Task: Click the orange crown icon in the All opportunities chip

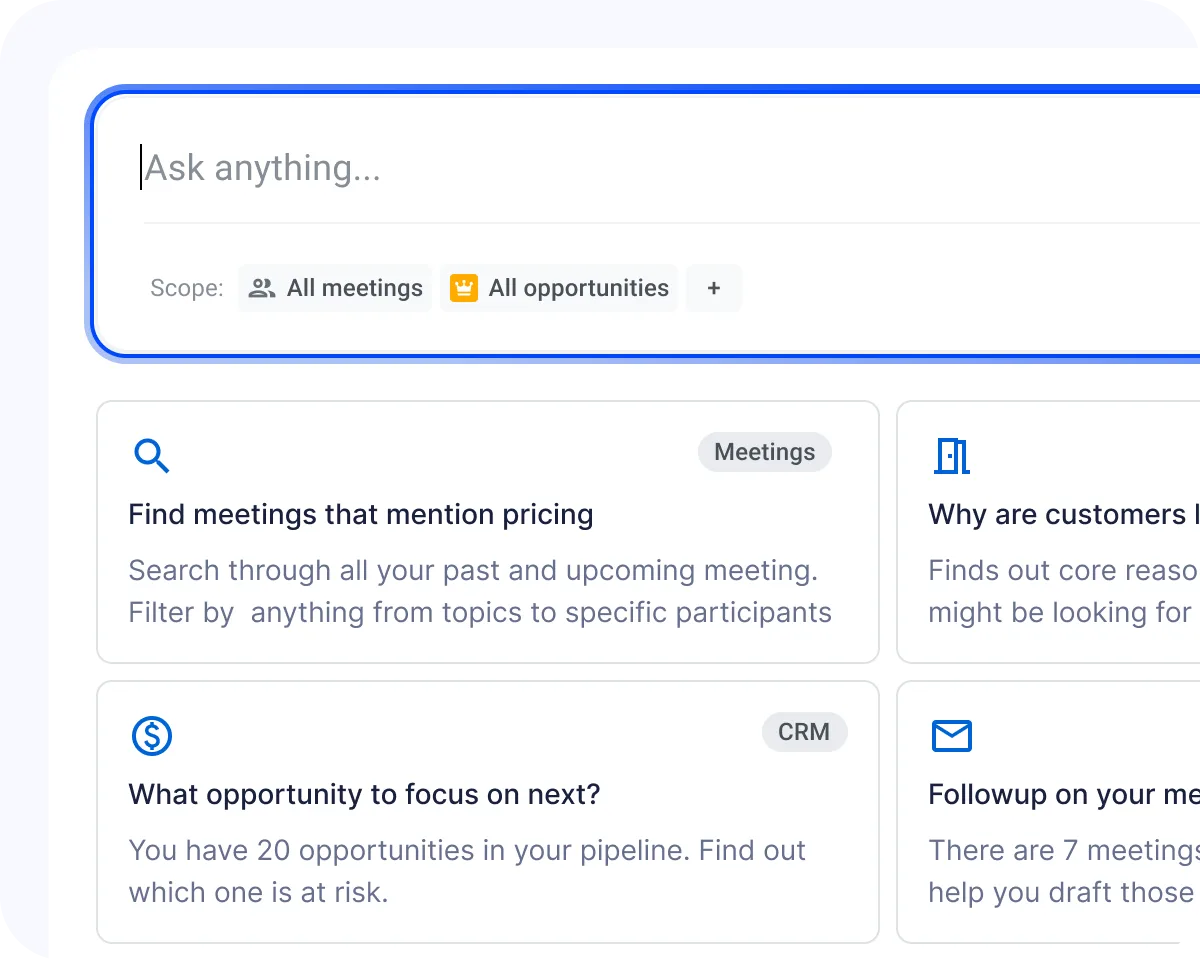Action: pyautogui.click(x=463, y=288)
